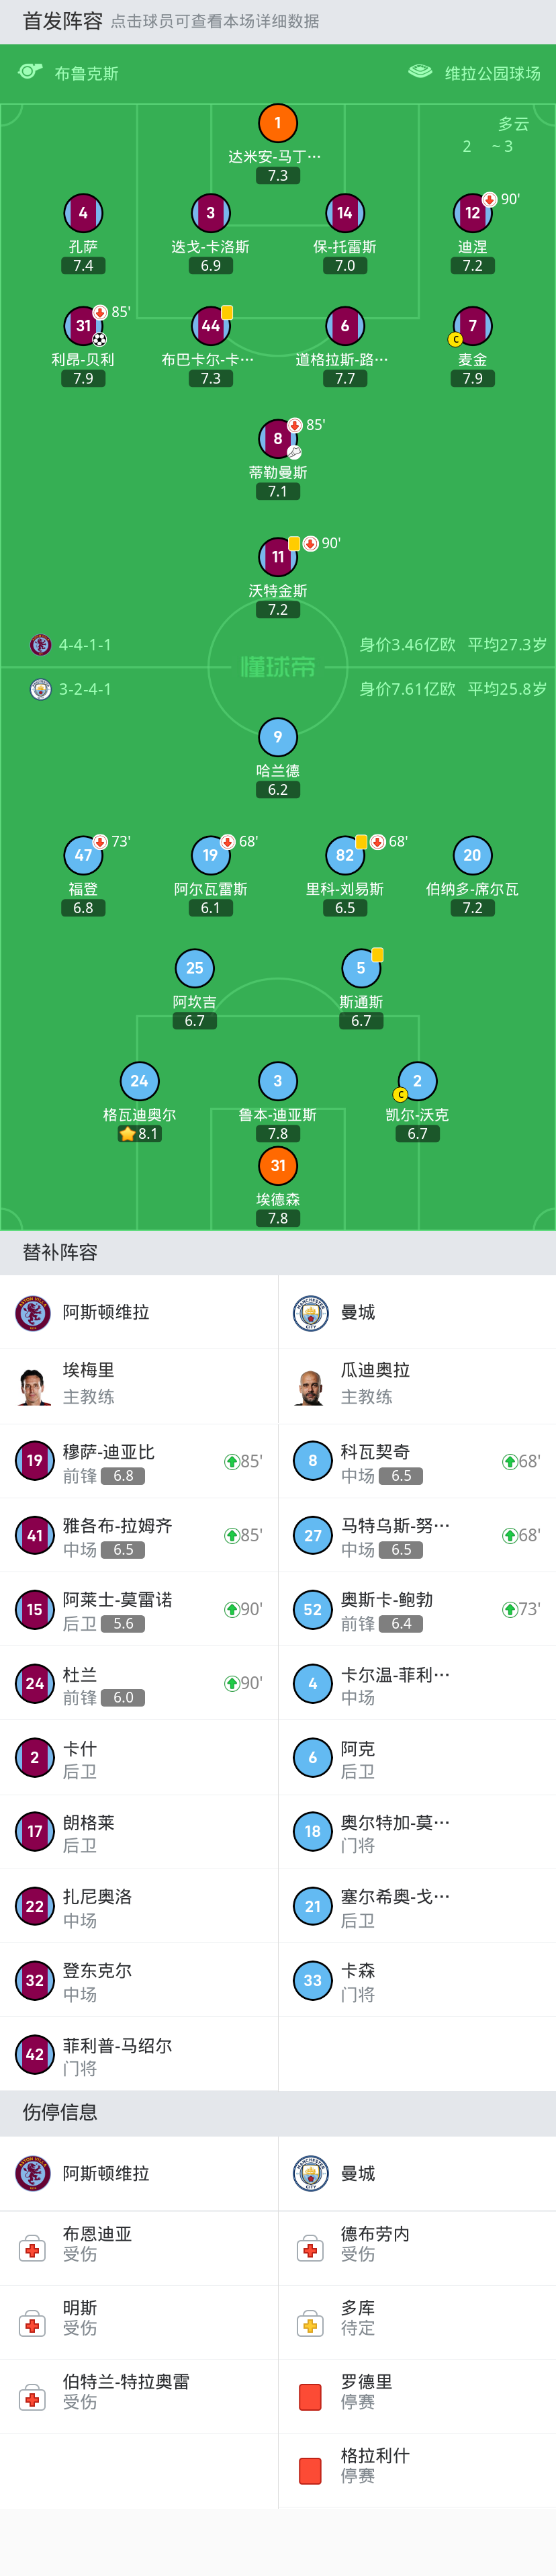Select 埃德森 number 31 goalkeeper icon
Screen dimensions: 556x2576
pos(278,1166)
